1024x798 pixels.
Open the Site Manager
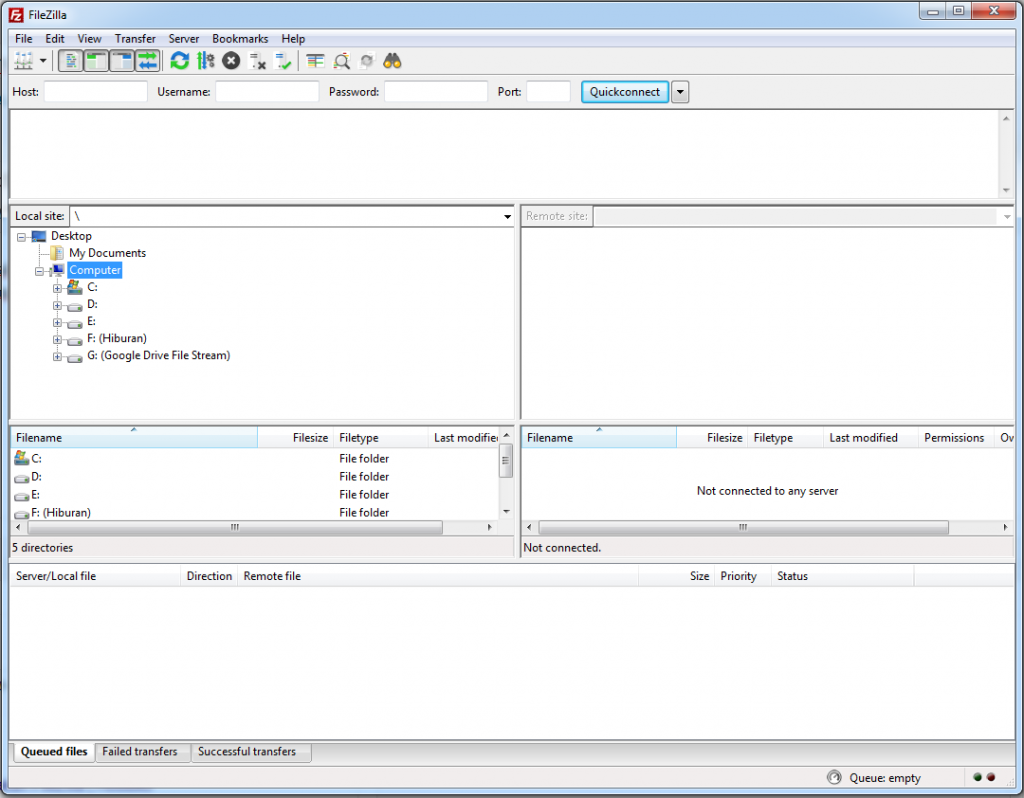point(24,61)
